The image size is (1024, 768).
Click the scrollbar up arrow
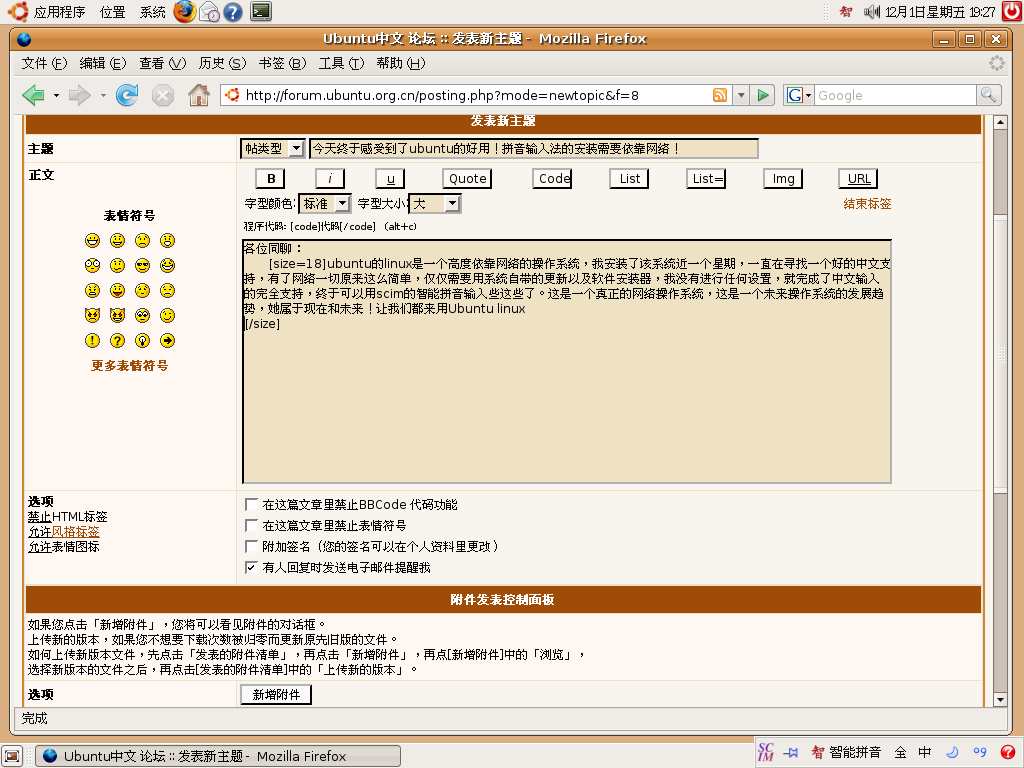[x=1000, y=122]
